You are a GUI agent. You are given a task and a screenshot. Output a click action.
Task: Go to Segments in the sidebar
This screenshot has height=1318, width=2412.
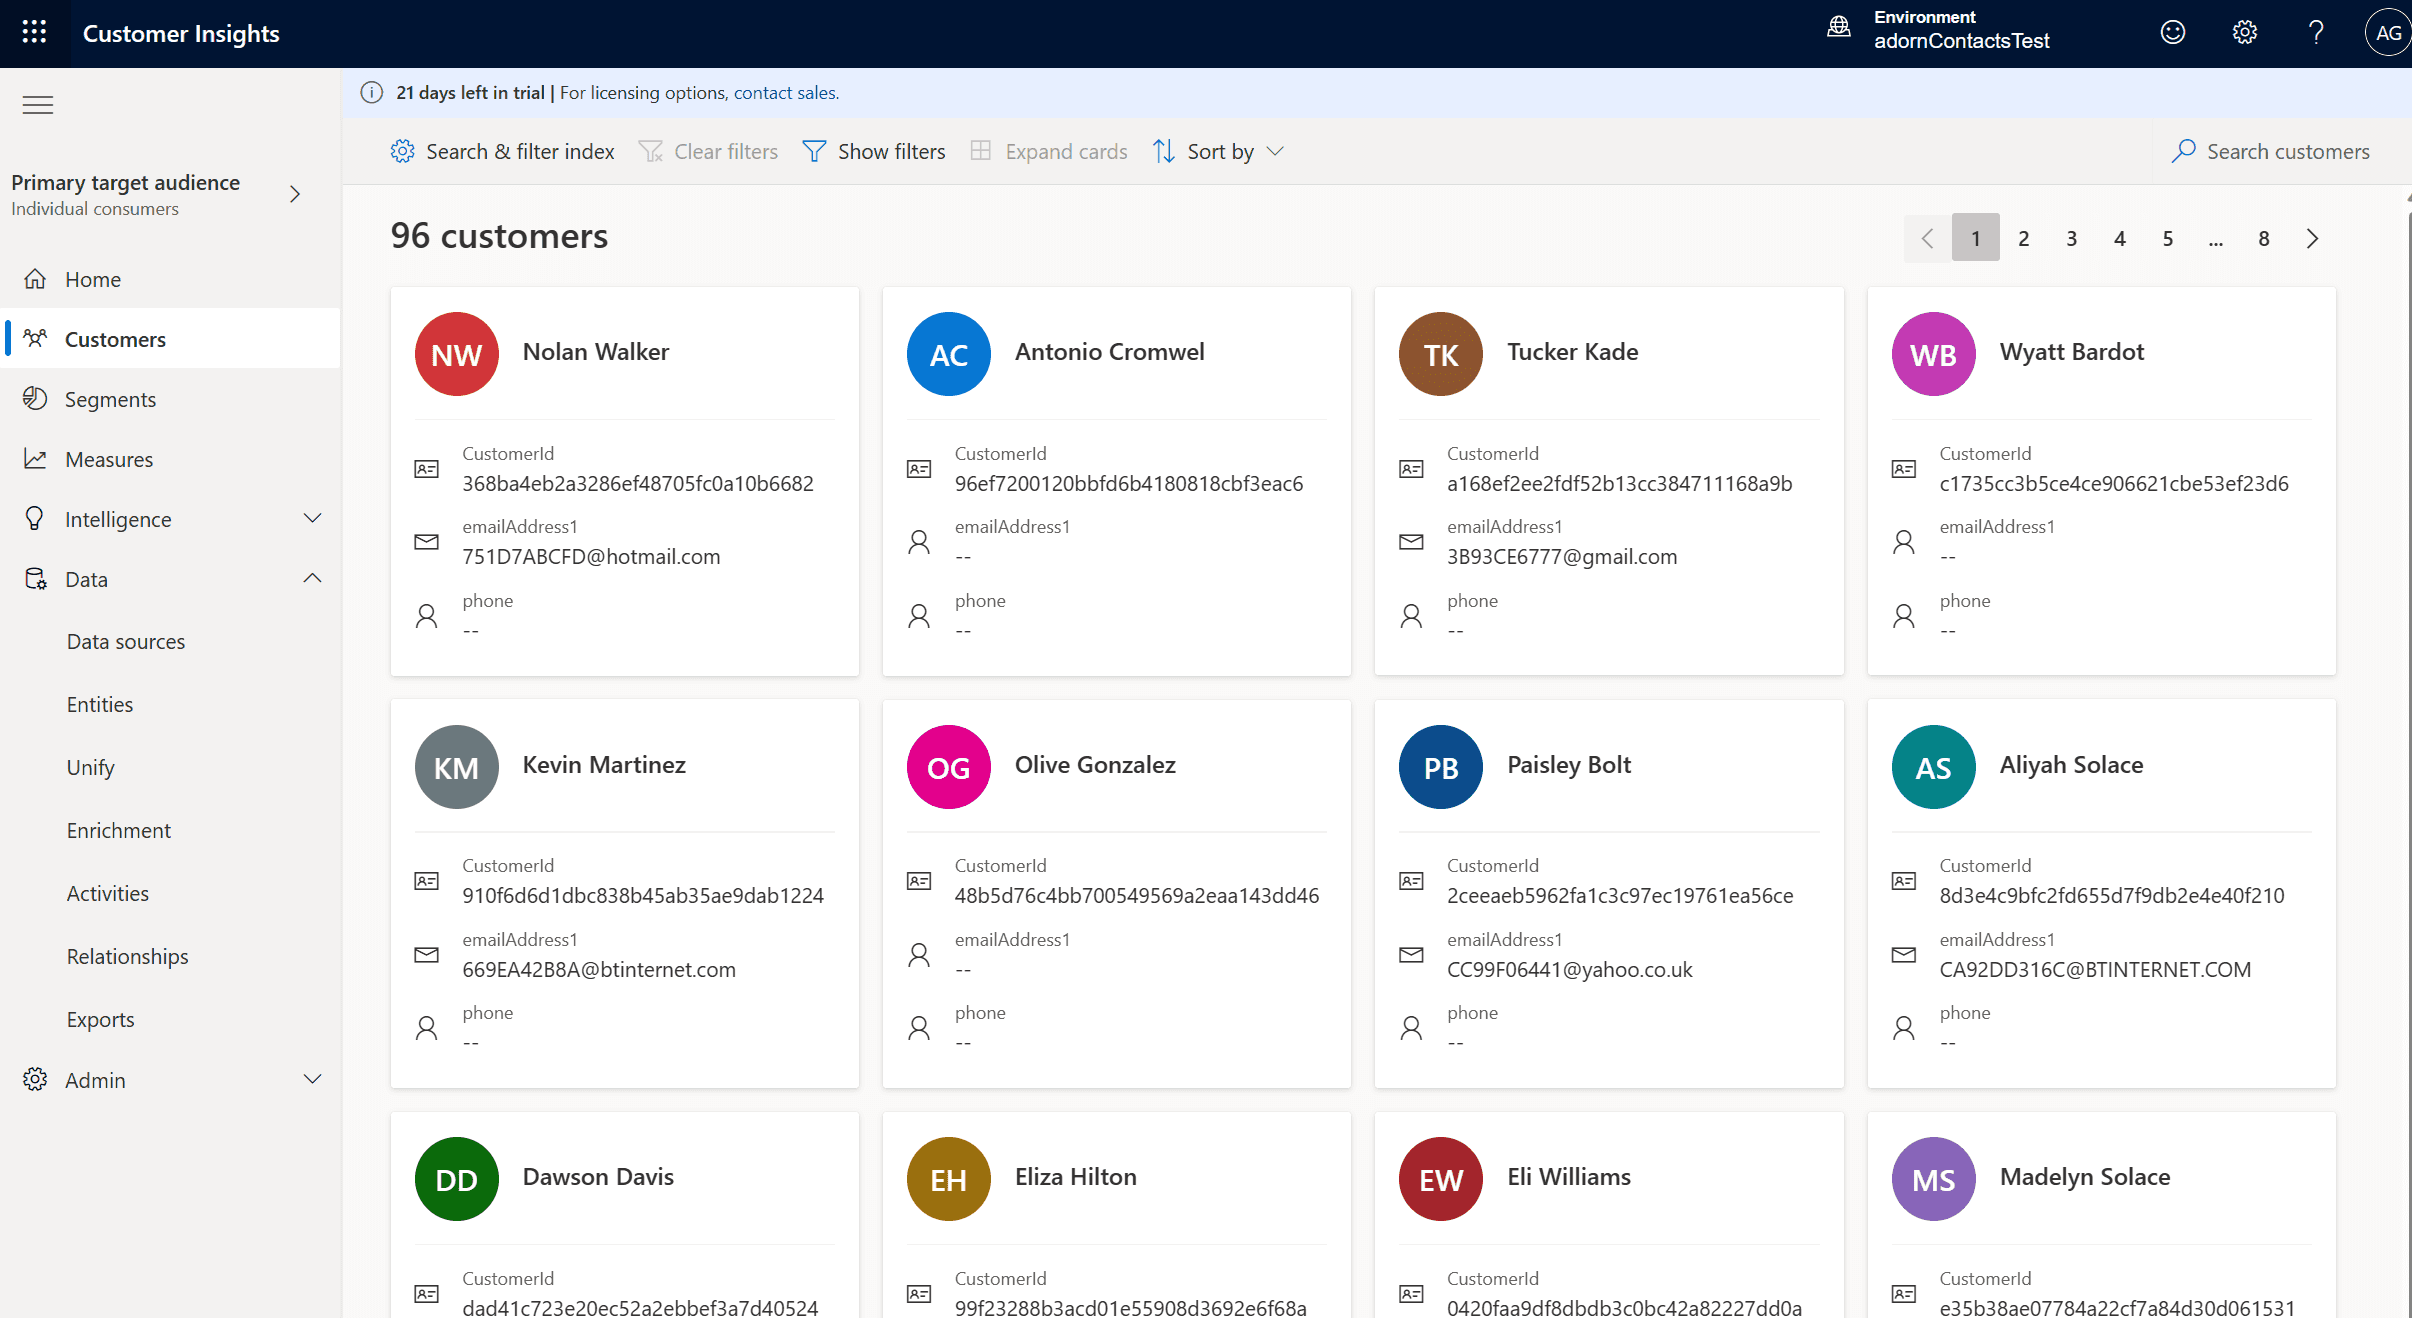[110, 399]
